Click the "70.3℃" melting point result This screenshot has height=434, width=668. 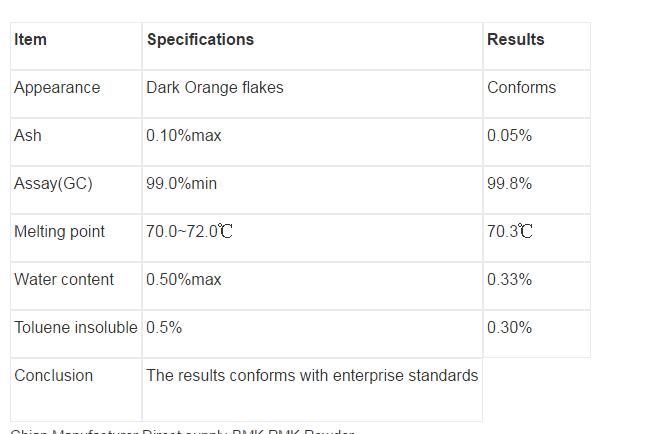510,232
